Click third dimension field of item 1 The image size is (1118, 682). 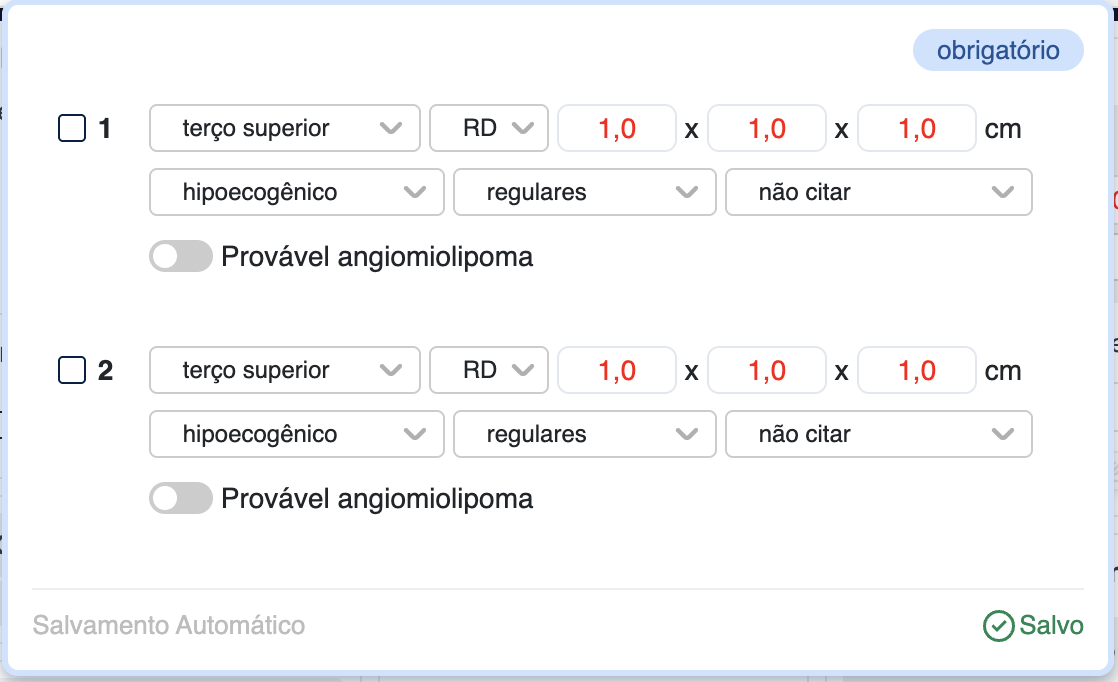(x=916, y=129)
